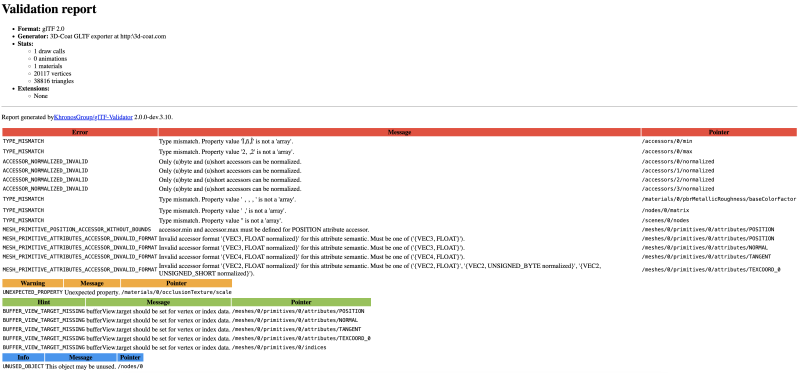The width and height of the screenshot is (800, 373).
Task: Click the '/accessors/3/normalized' pointer
Action: pos(678,189)
